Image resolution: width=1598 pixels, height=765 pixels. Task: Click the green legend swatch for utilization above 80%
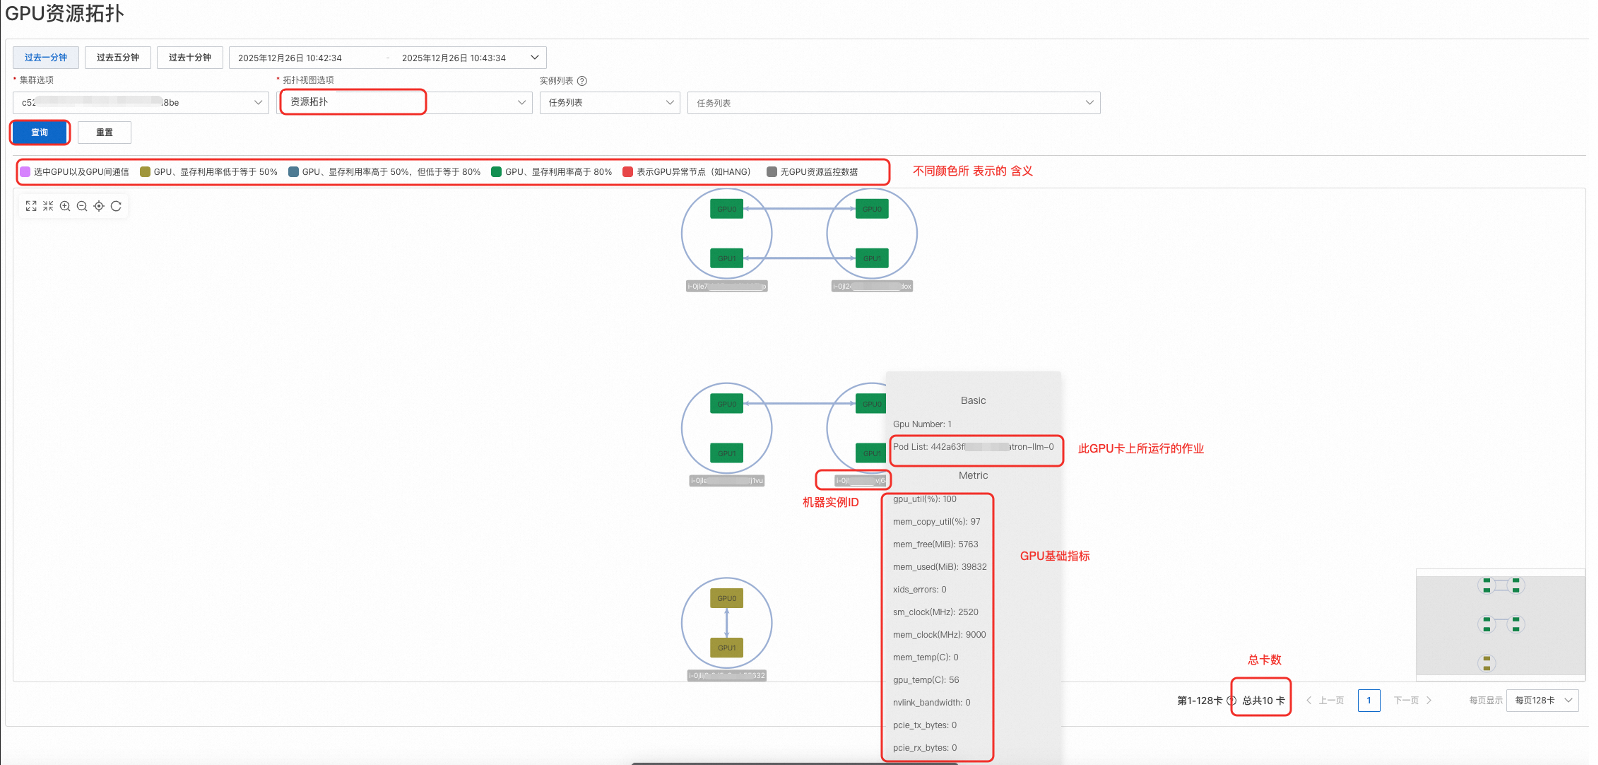(496, 172)
